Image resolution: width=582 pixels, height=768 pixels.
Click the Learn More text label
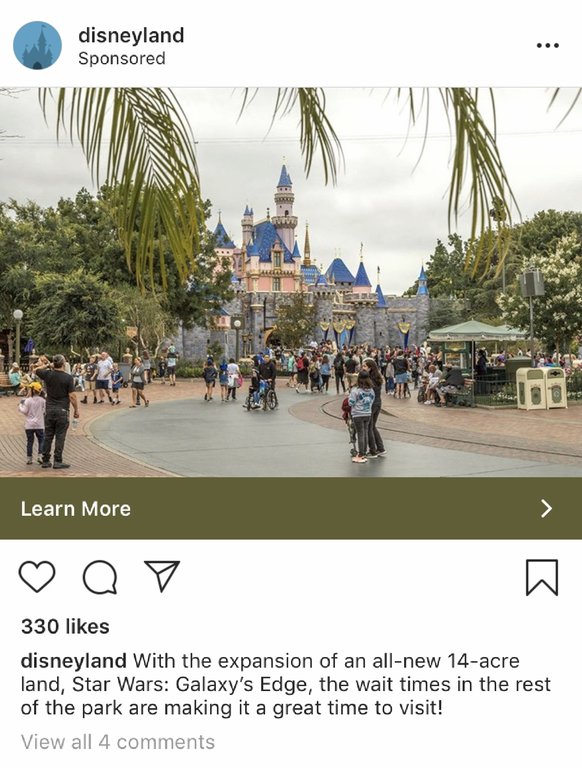tap(75, 508)
